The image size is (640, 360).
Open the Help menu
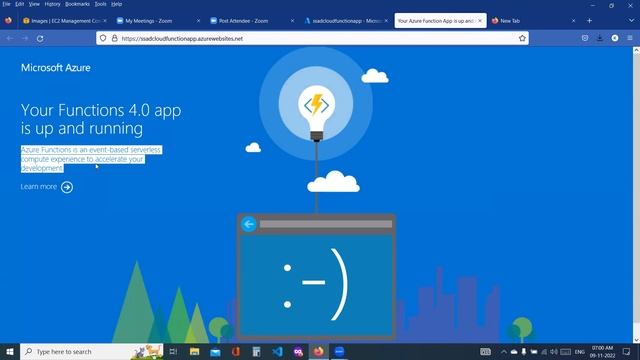(117, 4)
